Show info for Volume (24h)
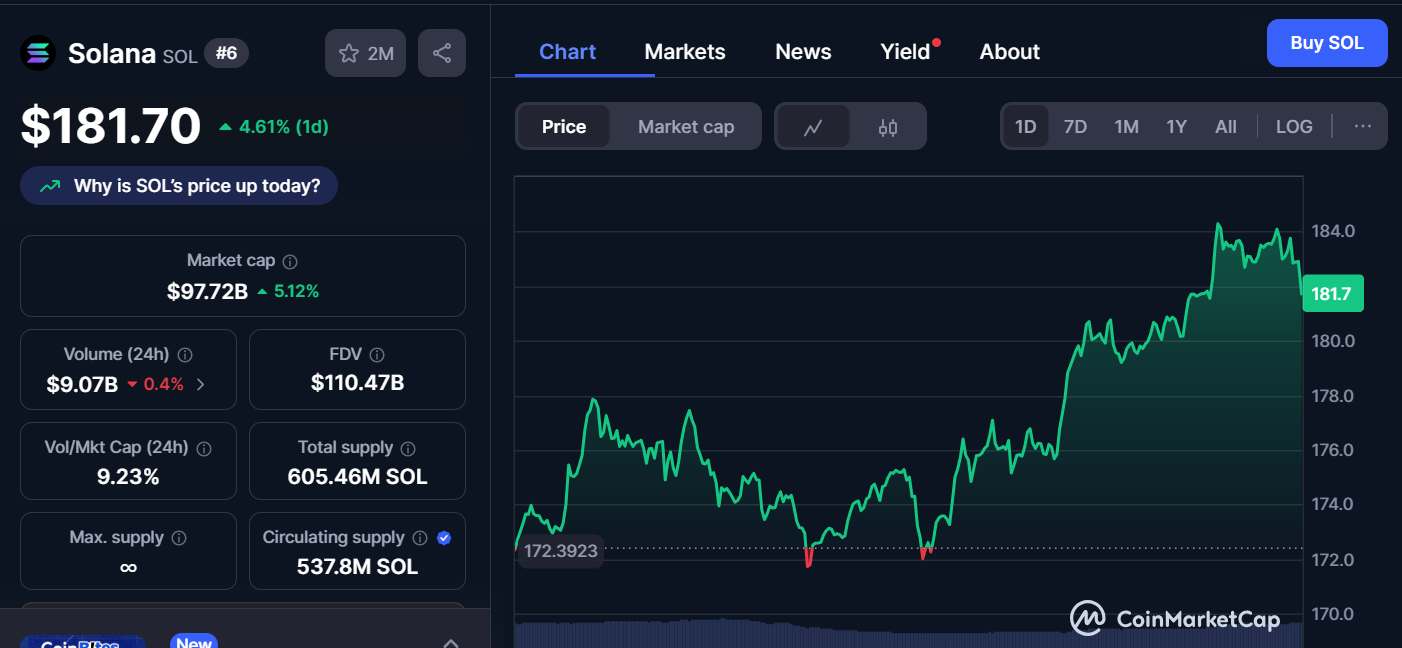The width and height of the screenshot is (1402, 648). [x=185, y=355]
